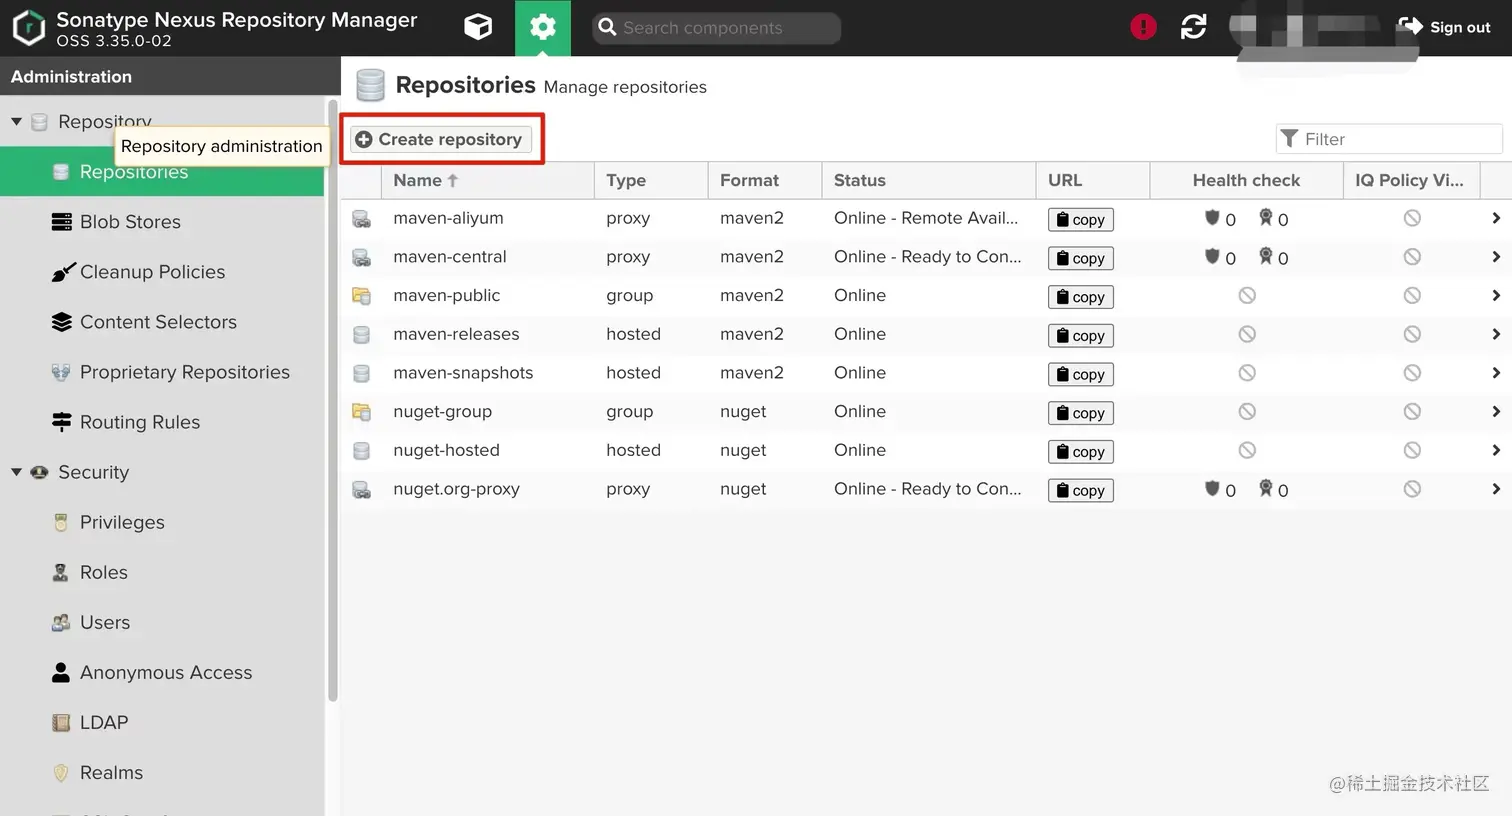Click the health check disabled icon for maven-snapshots
The height and width of the screenshot is (816, 1512).
(x=1247, y=373)
